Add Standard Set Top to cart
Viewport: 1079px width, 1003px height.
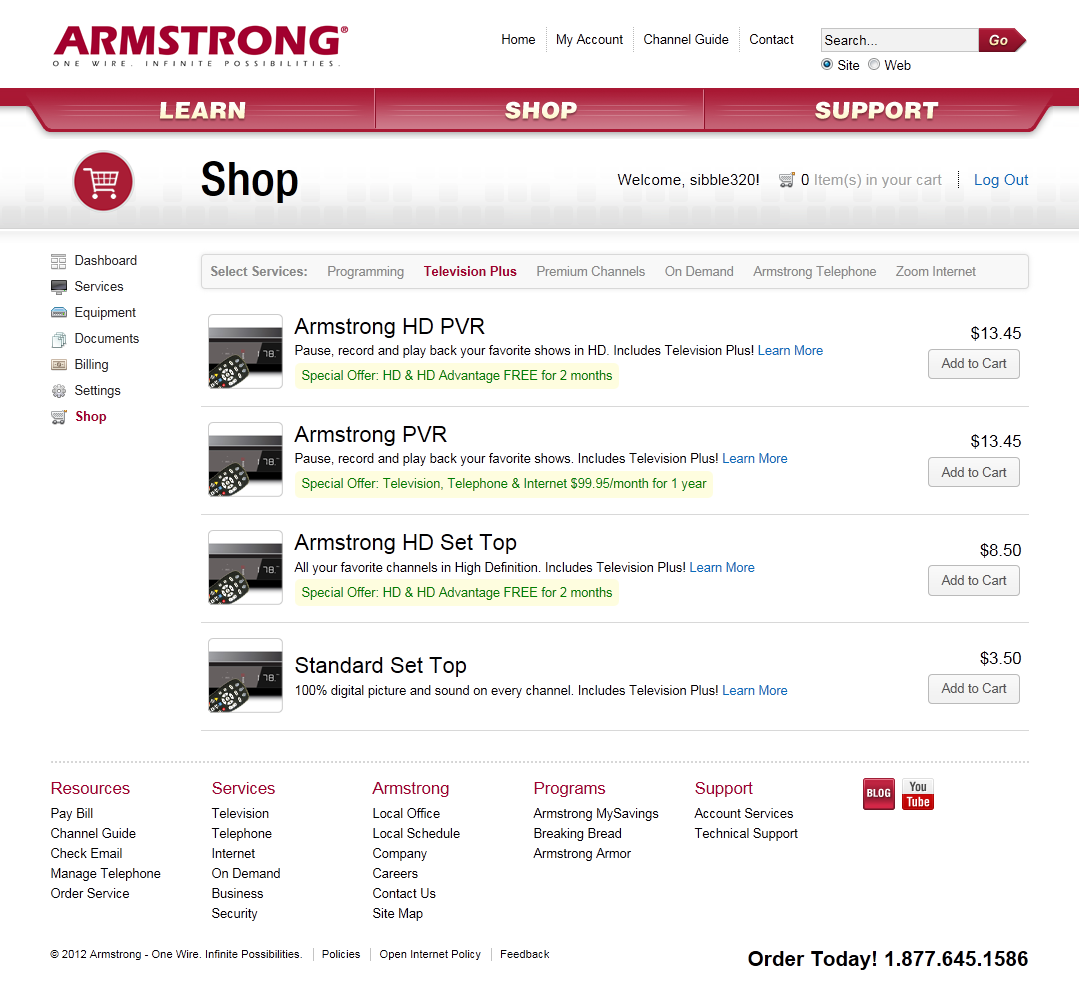[x=973, y=689]
